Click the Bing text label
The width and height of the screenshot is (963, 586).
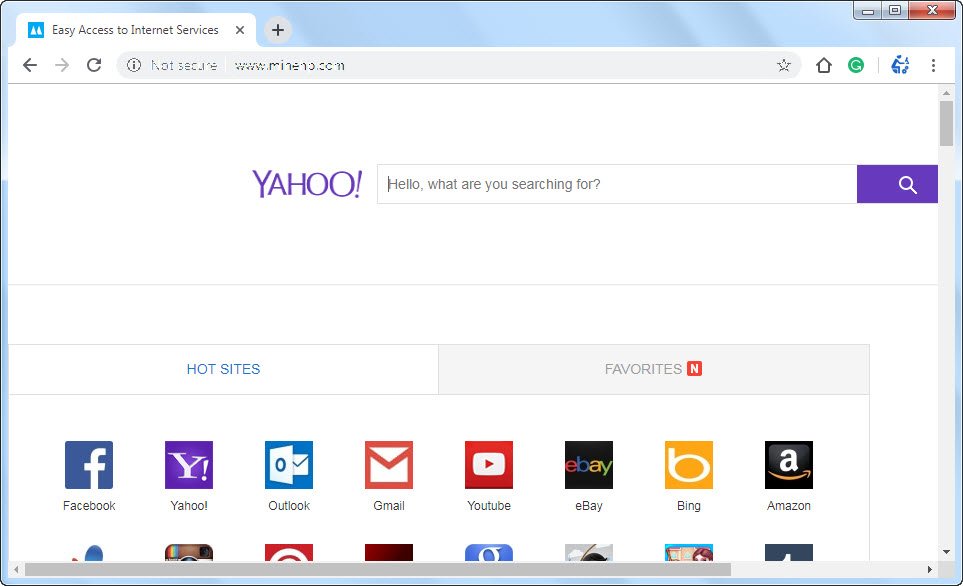689,506
